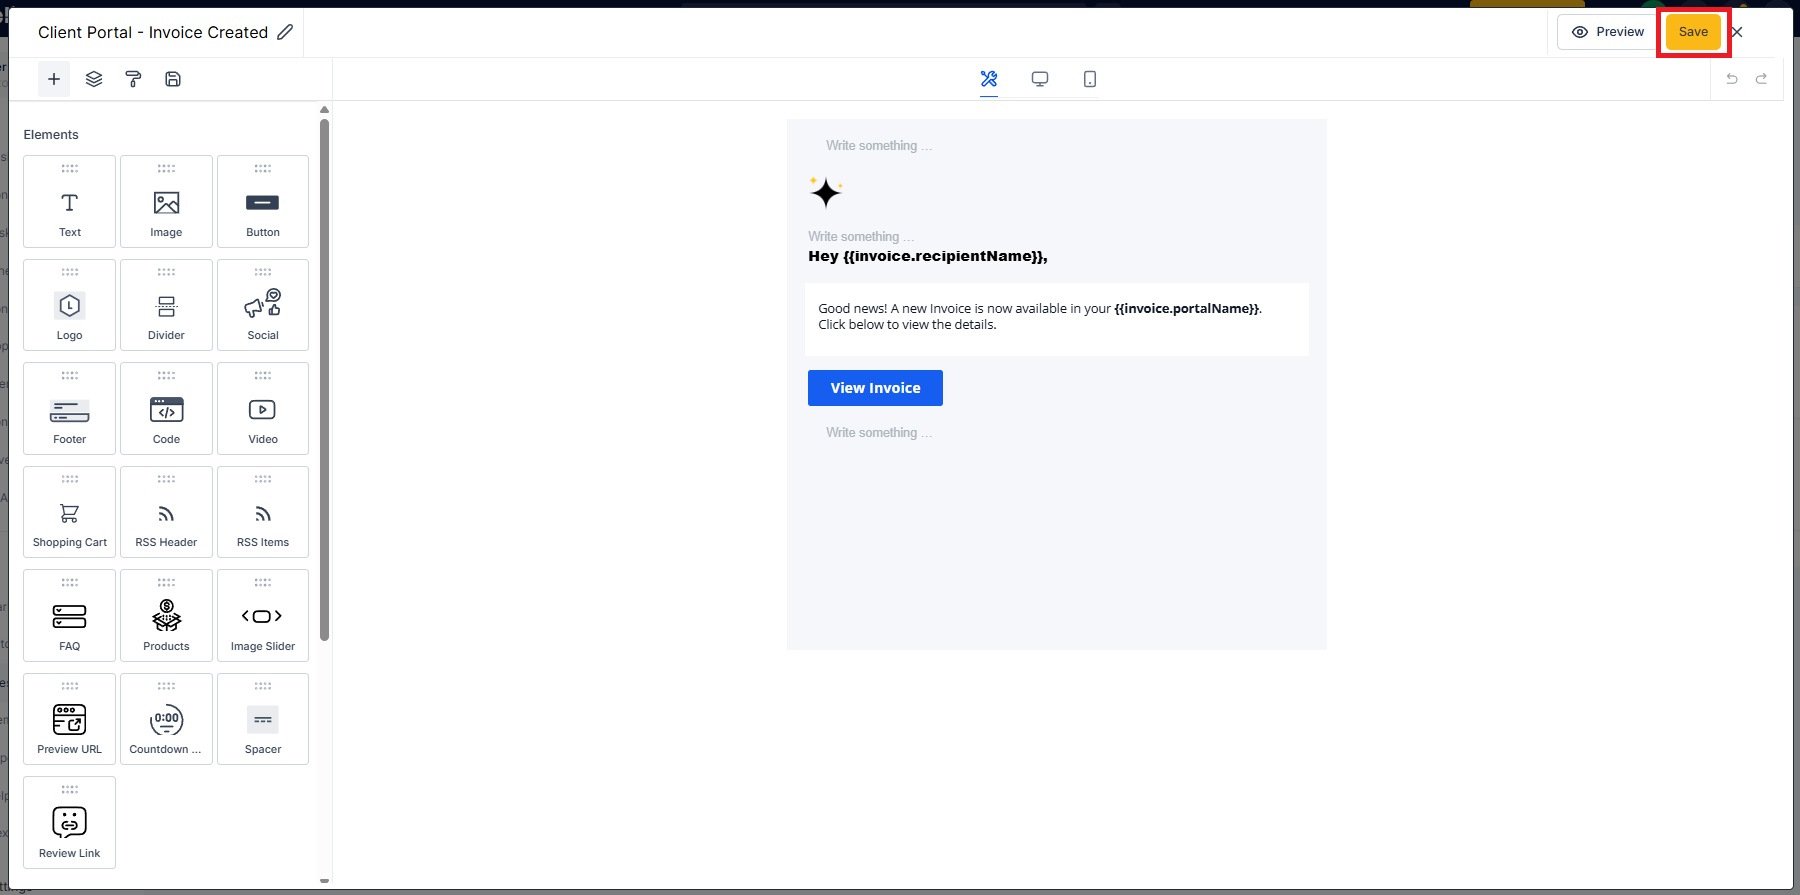Select the Products element
The width and height of the screenshot is (1800, 895).
tap(166, 615)
